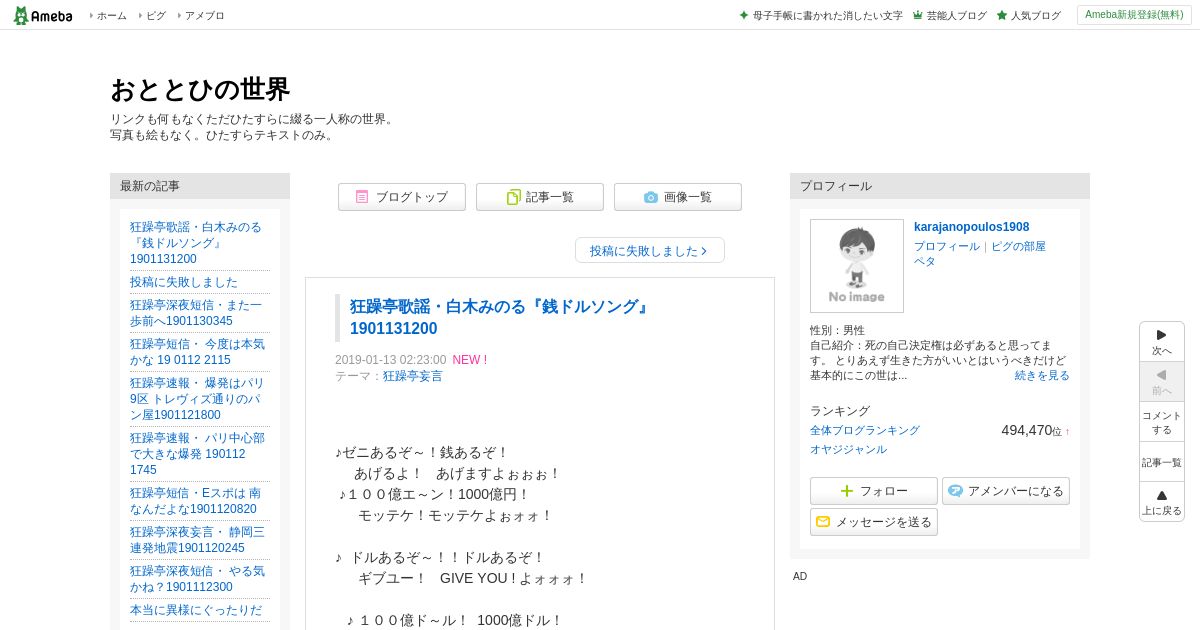The image size is (1200, 630).
Task: Open sidebar post 狂躁亭深夜短信・また一歩前へ1901130345
Action: [196, 313]
